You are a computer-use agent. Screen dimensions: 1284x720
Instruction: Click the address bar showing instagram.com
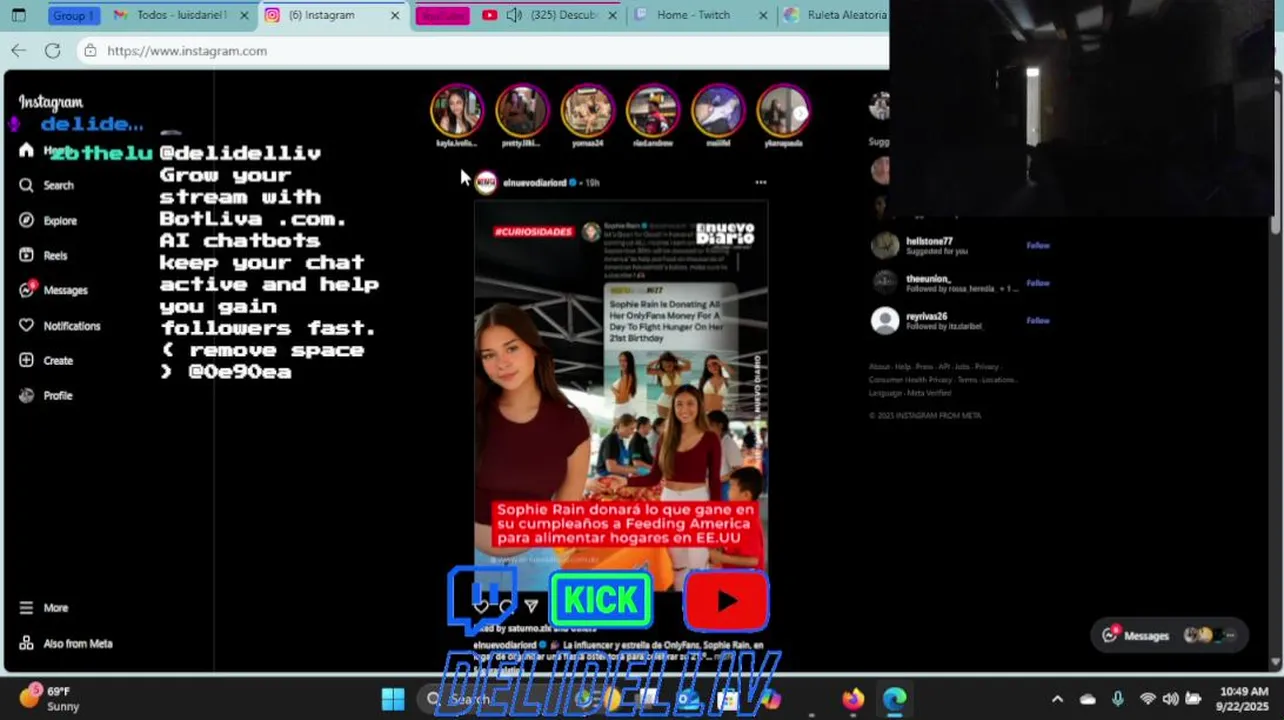(485, 50)
